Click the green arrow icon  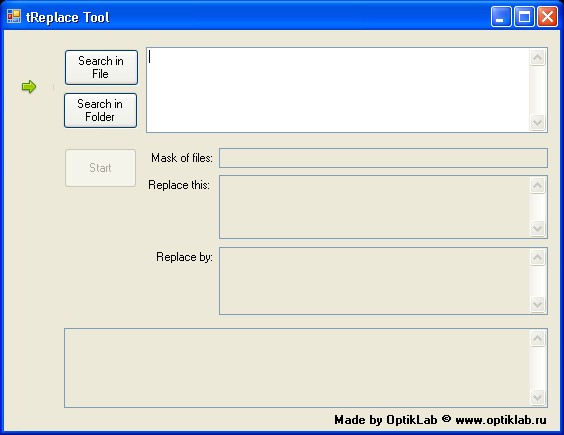[x=29, y=87]
